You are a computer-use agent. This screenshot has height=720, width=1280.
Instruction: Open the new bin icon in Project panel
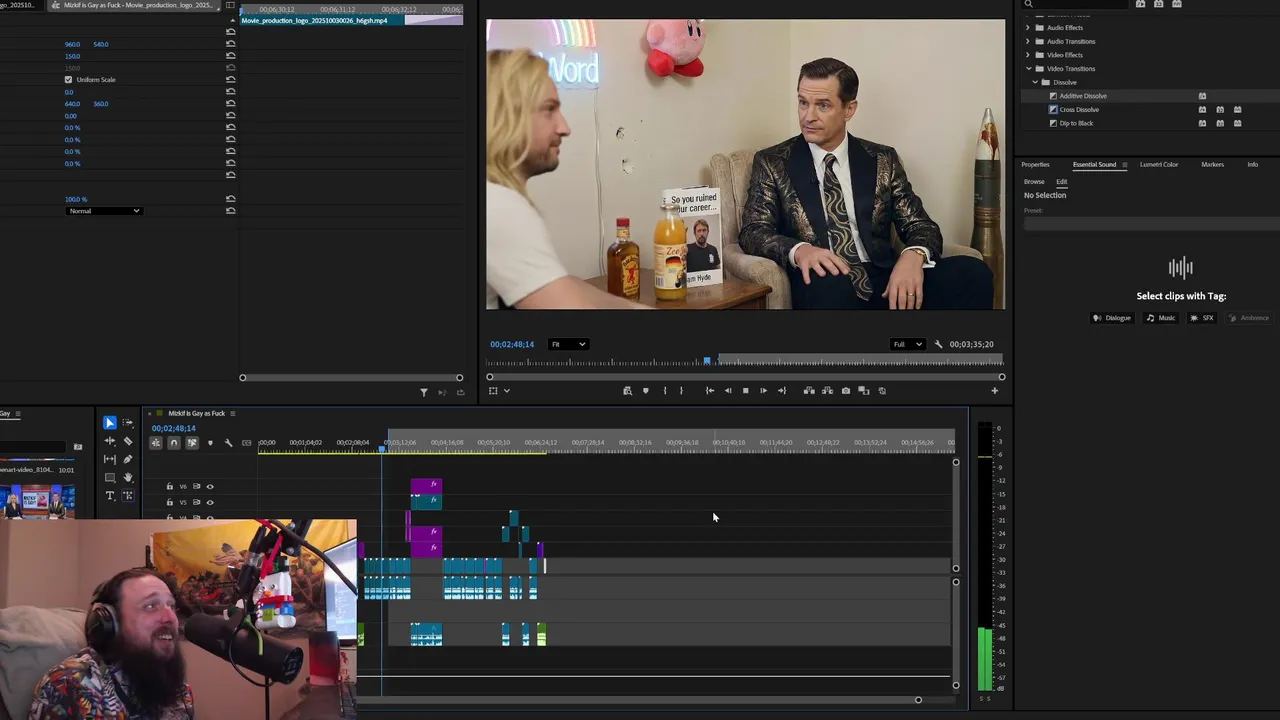pyautogui.click(x=78, y=447)
